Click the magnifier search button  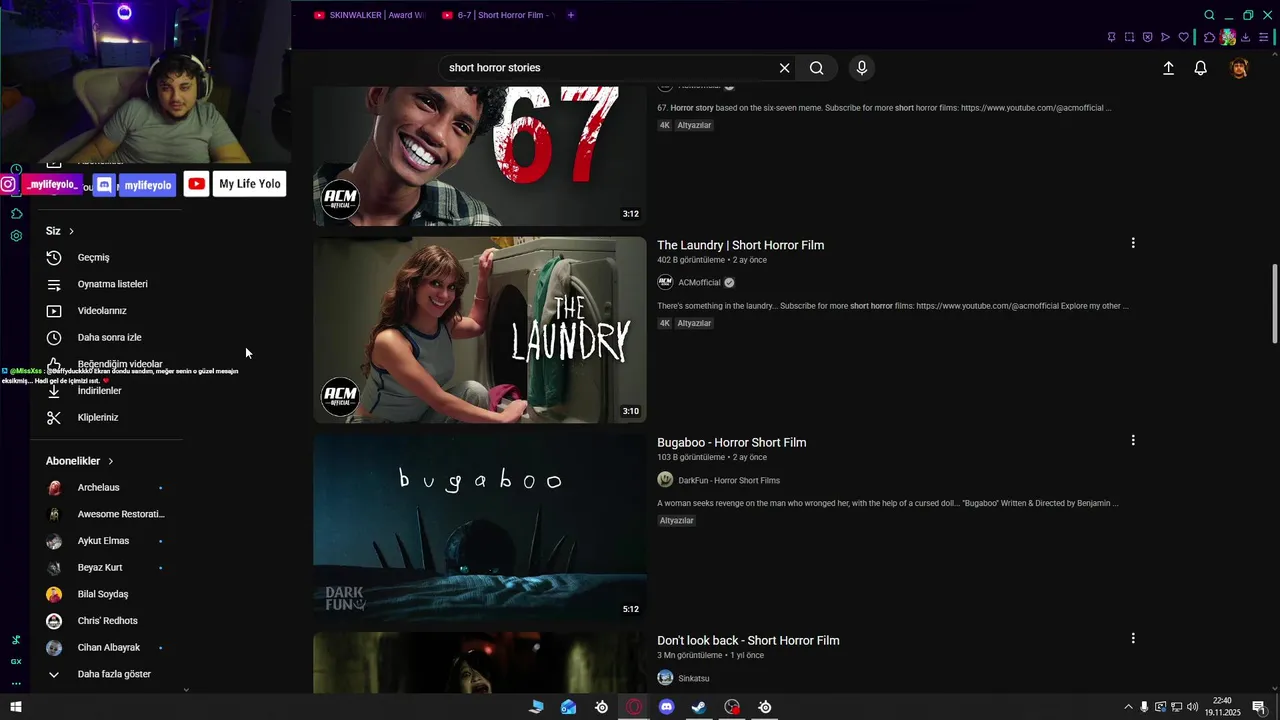[817, 68]
